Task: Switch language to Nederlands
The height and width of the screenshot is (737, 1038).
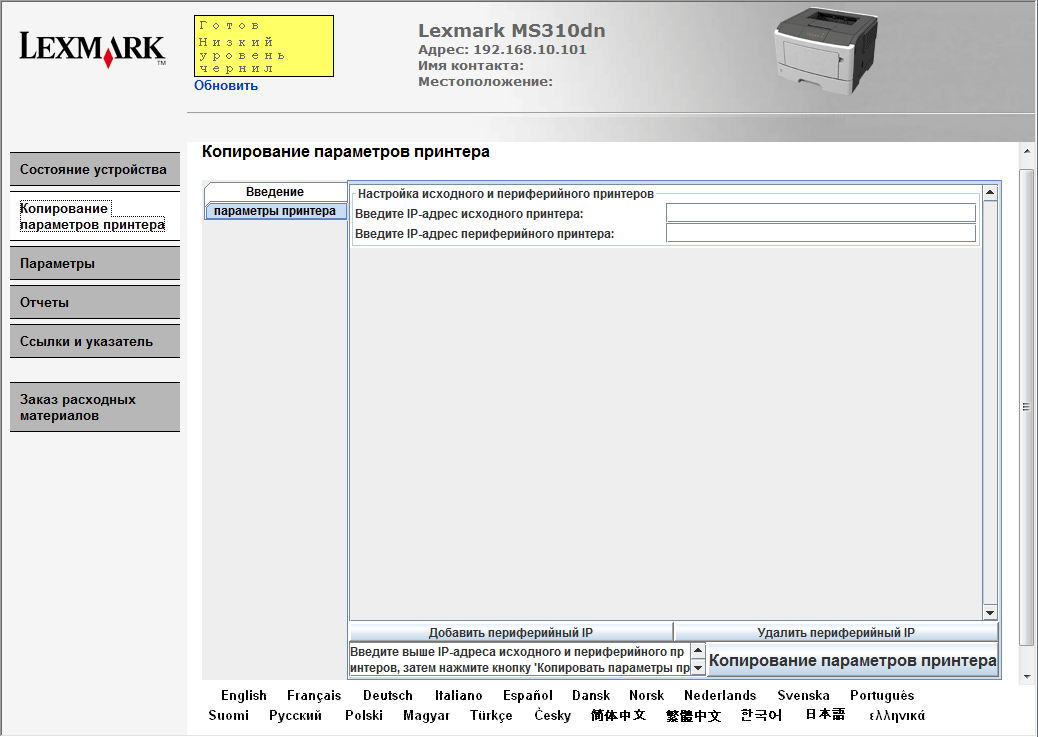Action: 720,695
